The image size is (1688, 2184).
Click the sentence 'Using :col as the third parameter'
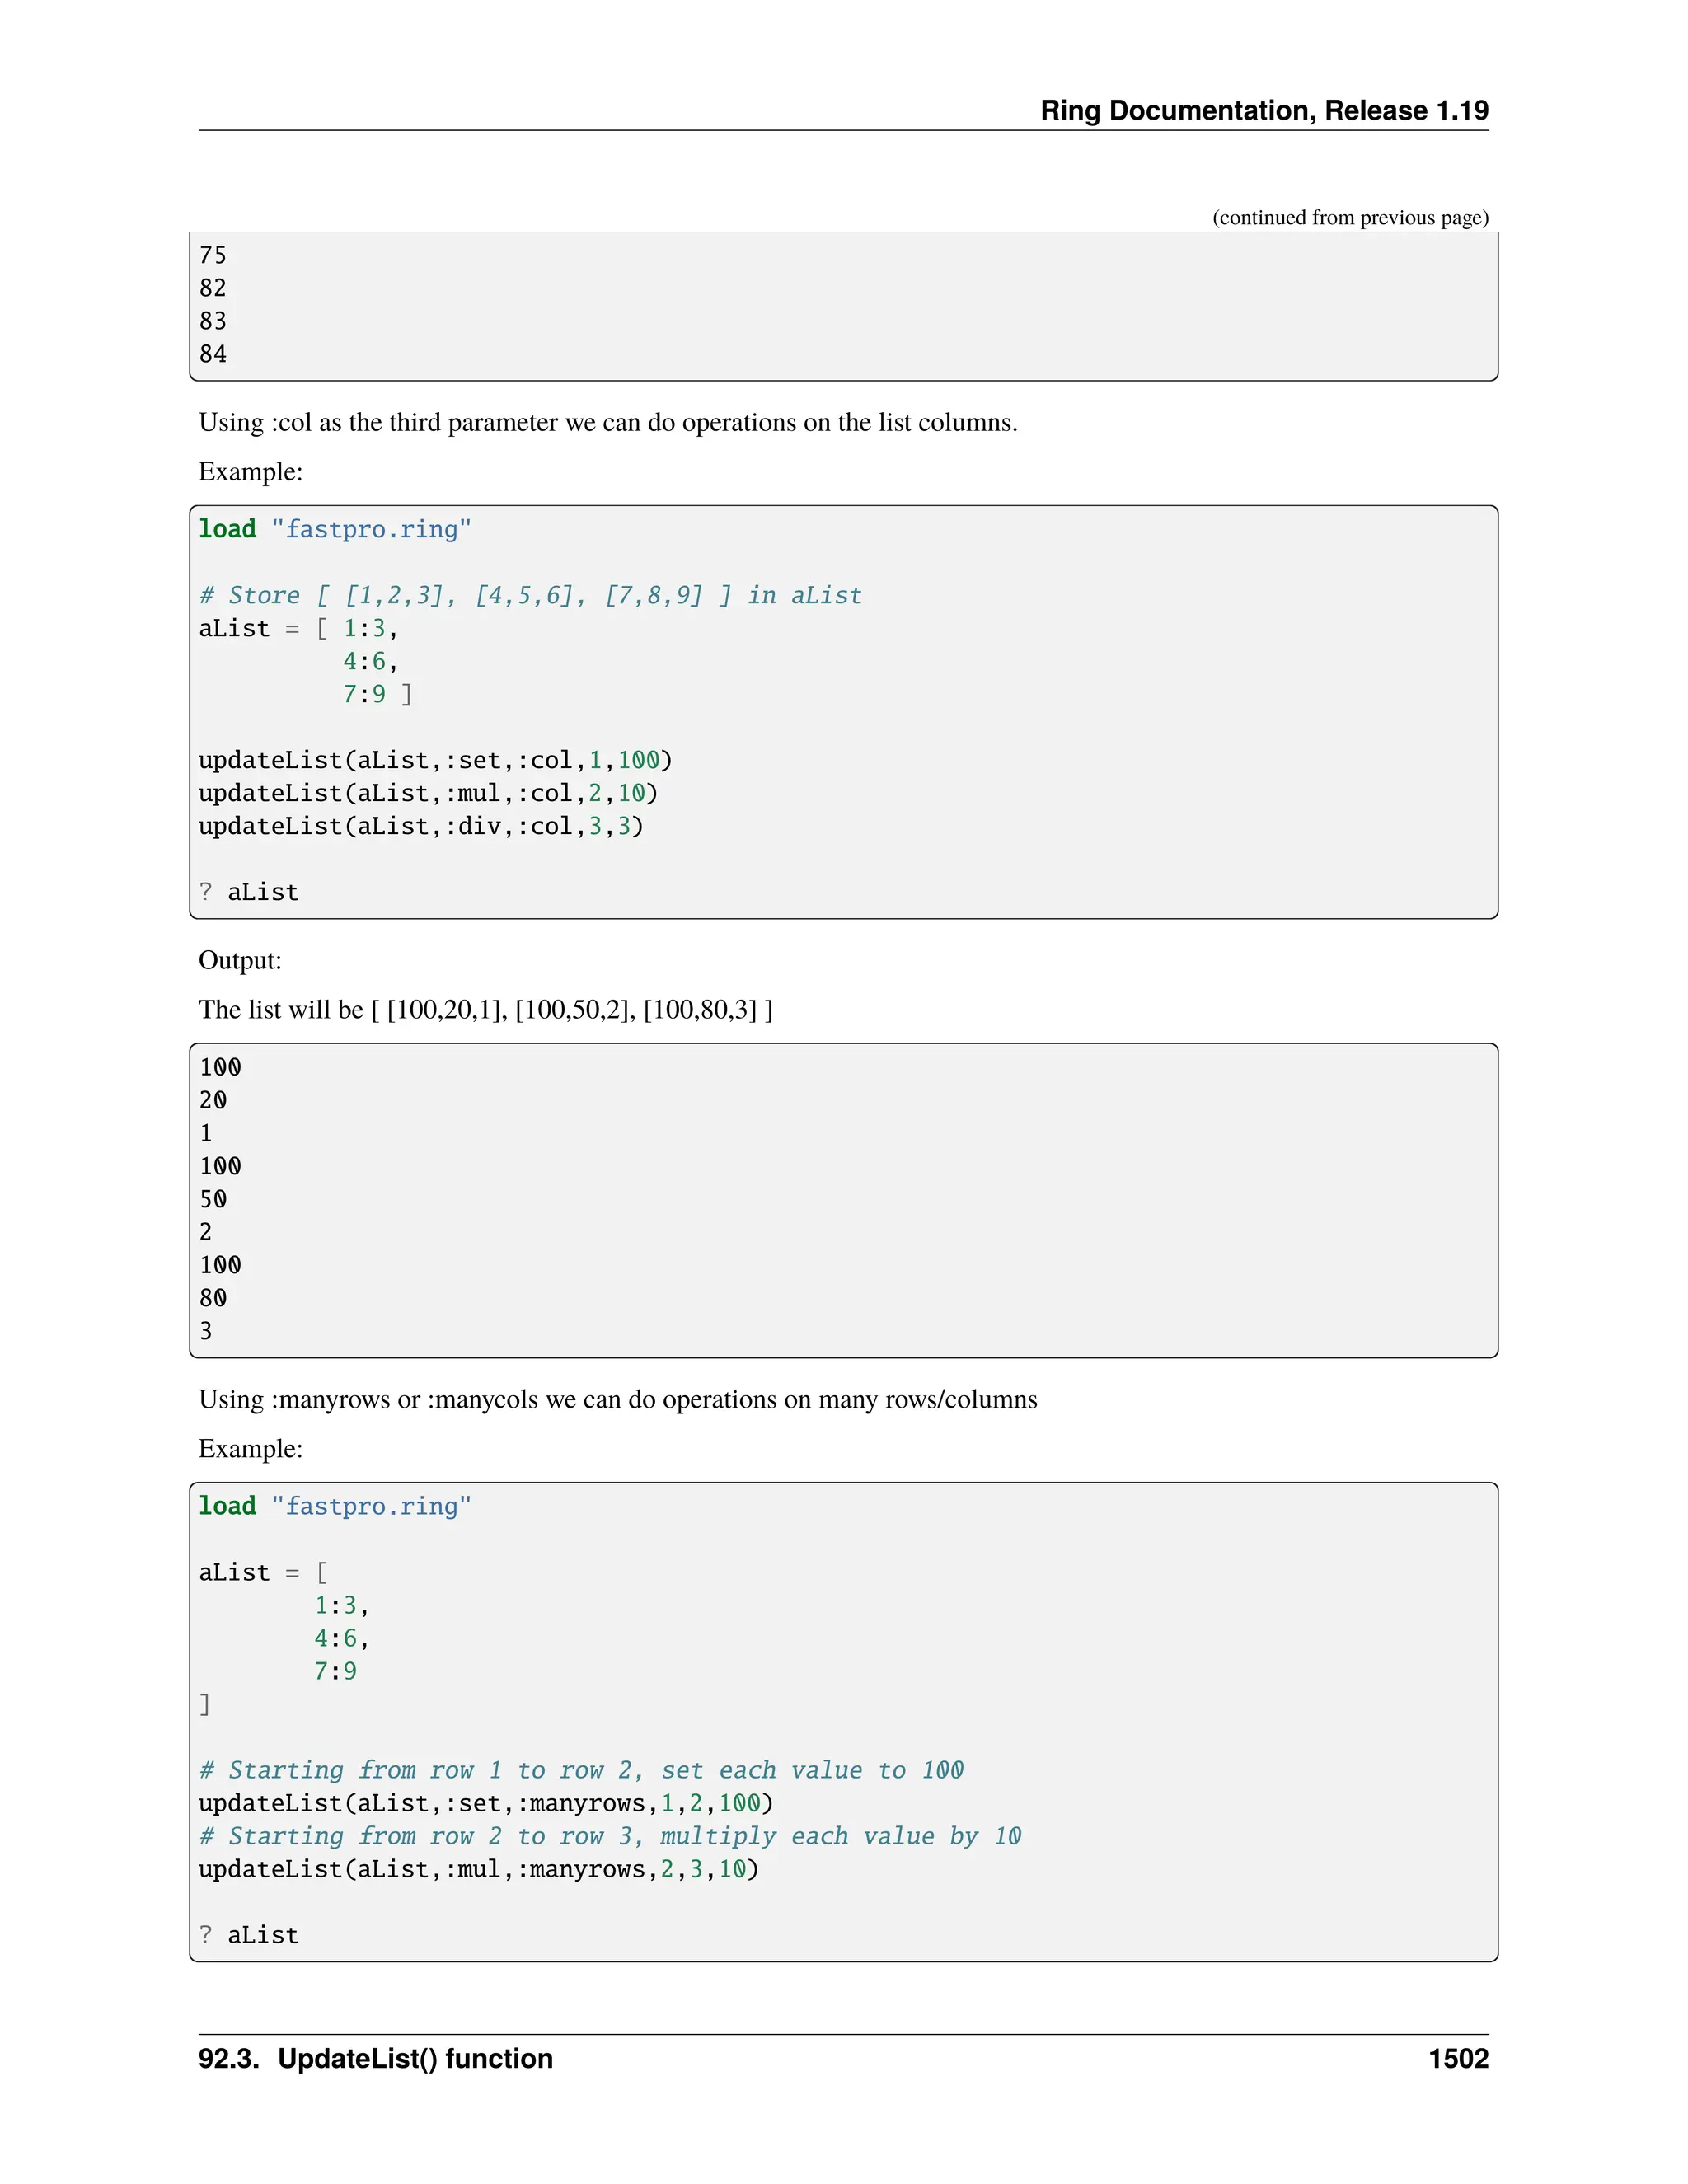(x=608, y=422)
